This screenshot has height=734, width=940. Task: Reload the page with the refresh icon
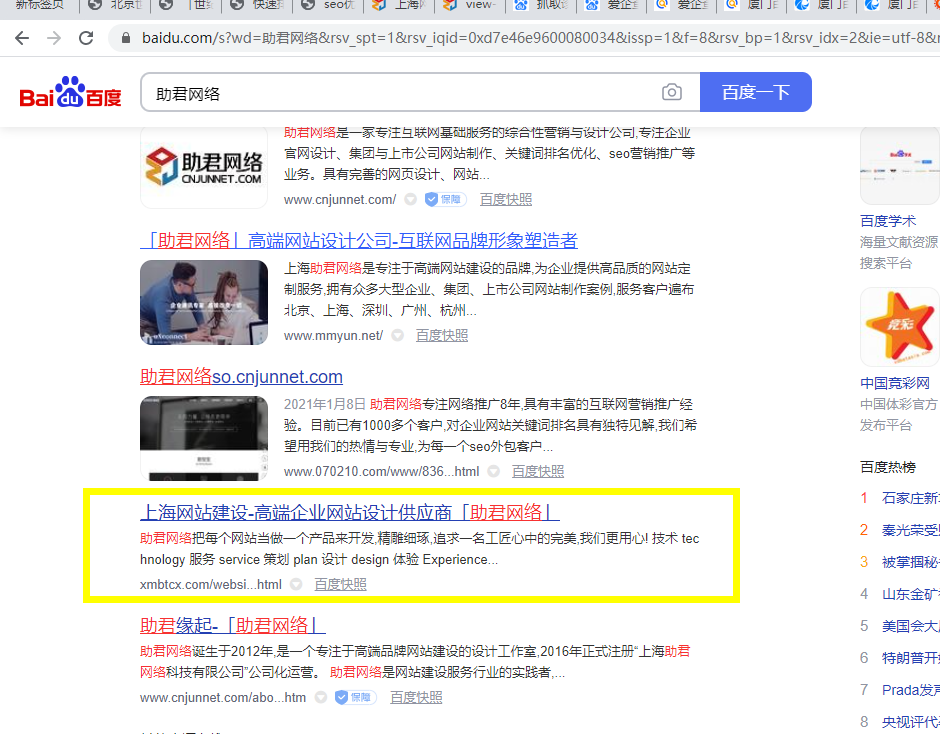(x=86, y=38)
